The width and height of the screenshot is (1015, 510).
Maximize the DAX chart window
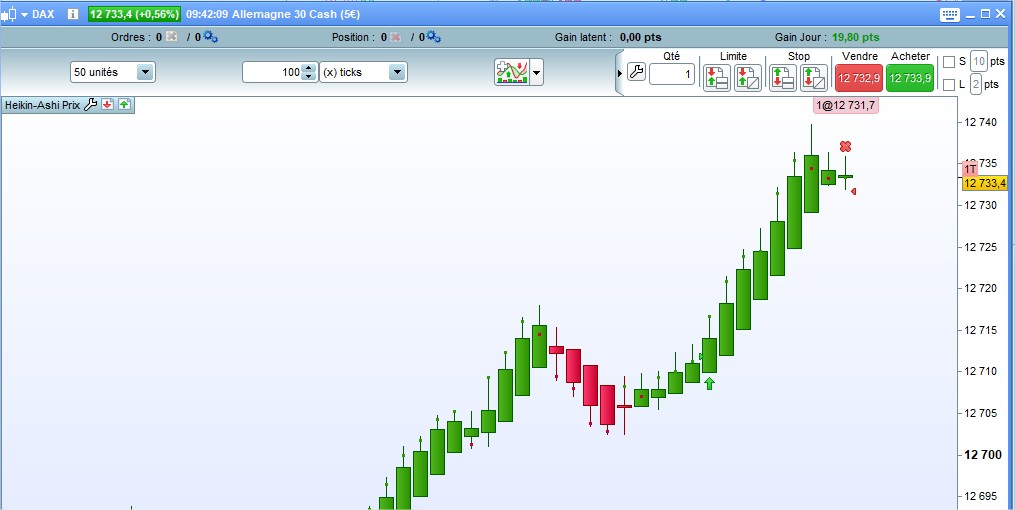pyautogui.click(x=985, y=14)
